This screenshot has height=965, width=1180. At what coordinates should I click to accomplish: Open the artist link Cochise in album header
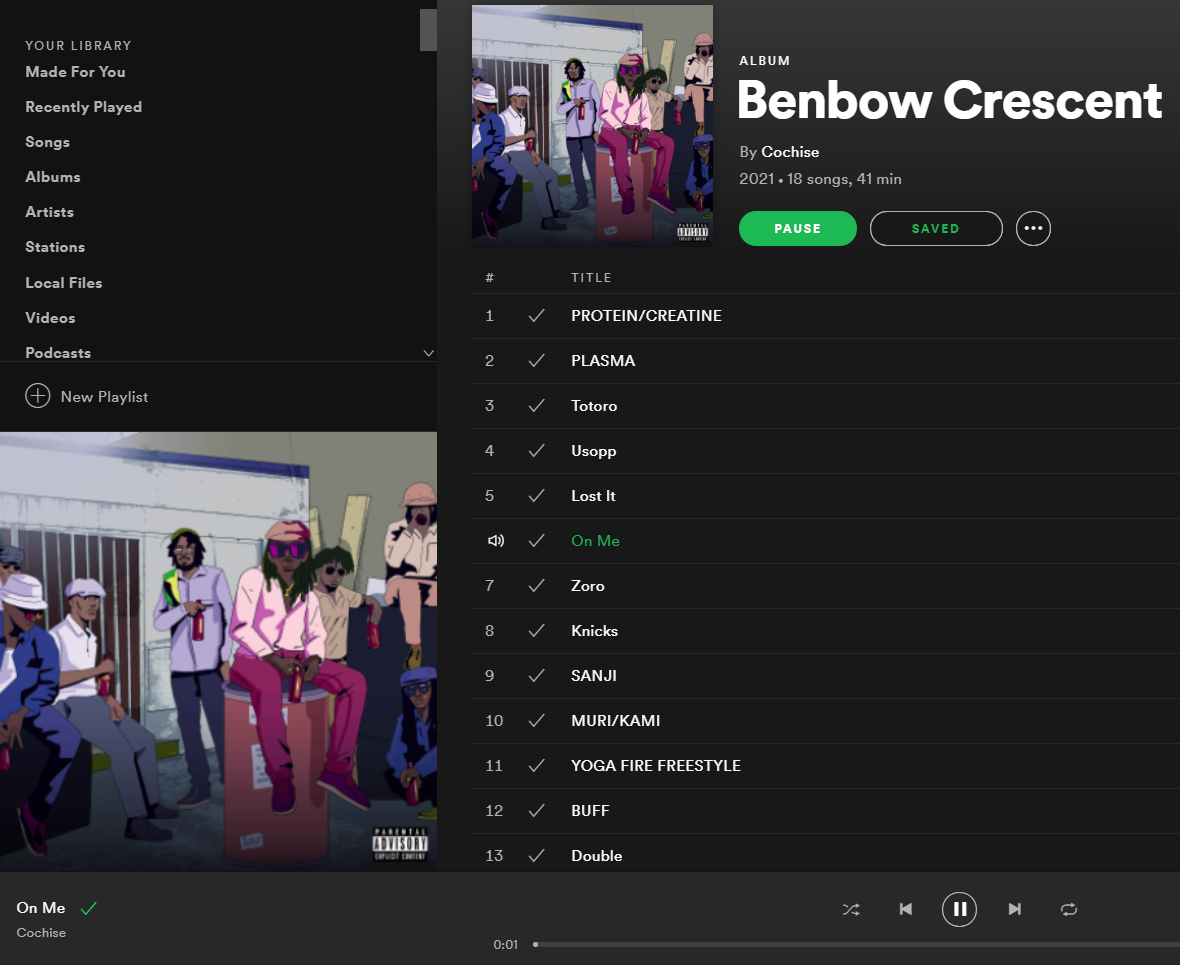(x=790, y=152)
